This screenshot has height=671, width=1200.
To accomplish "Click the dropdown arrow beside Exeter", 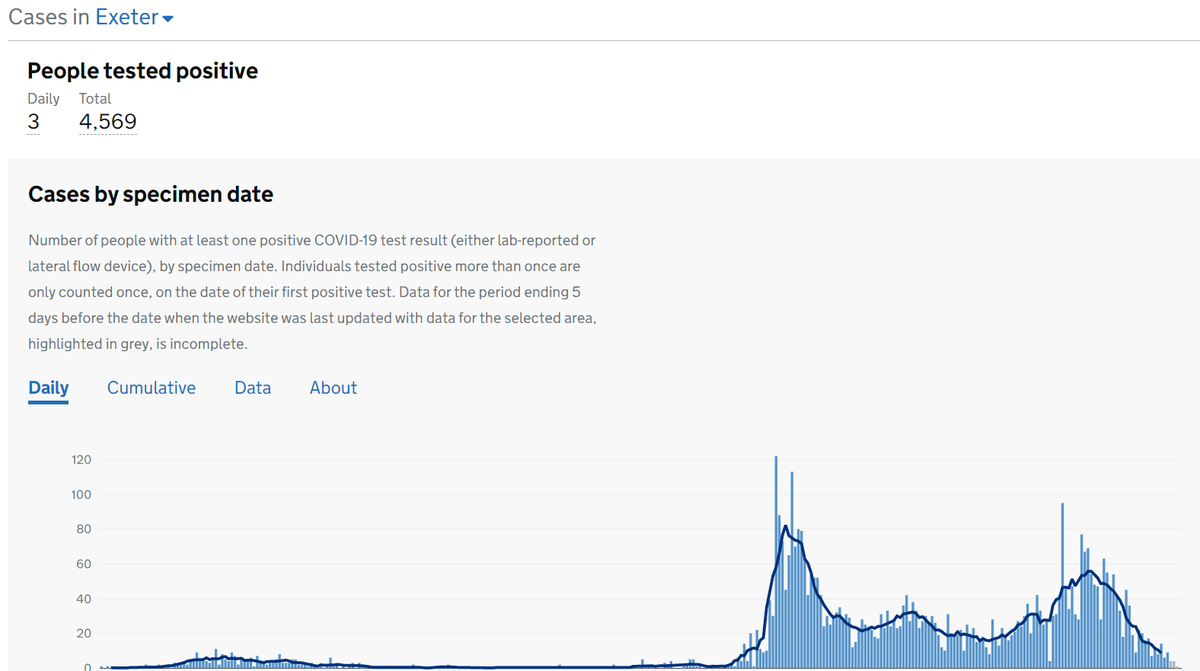I will 168,20.
